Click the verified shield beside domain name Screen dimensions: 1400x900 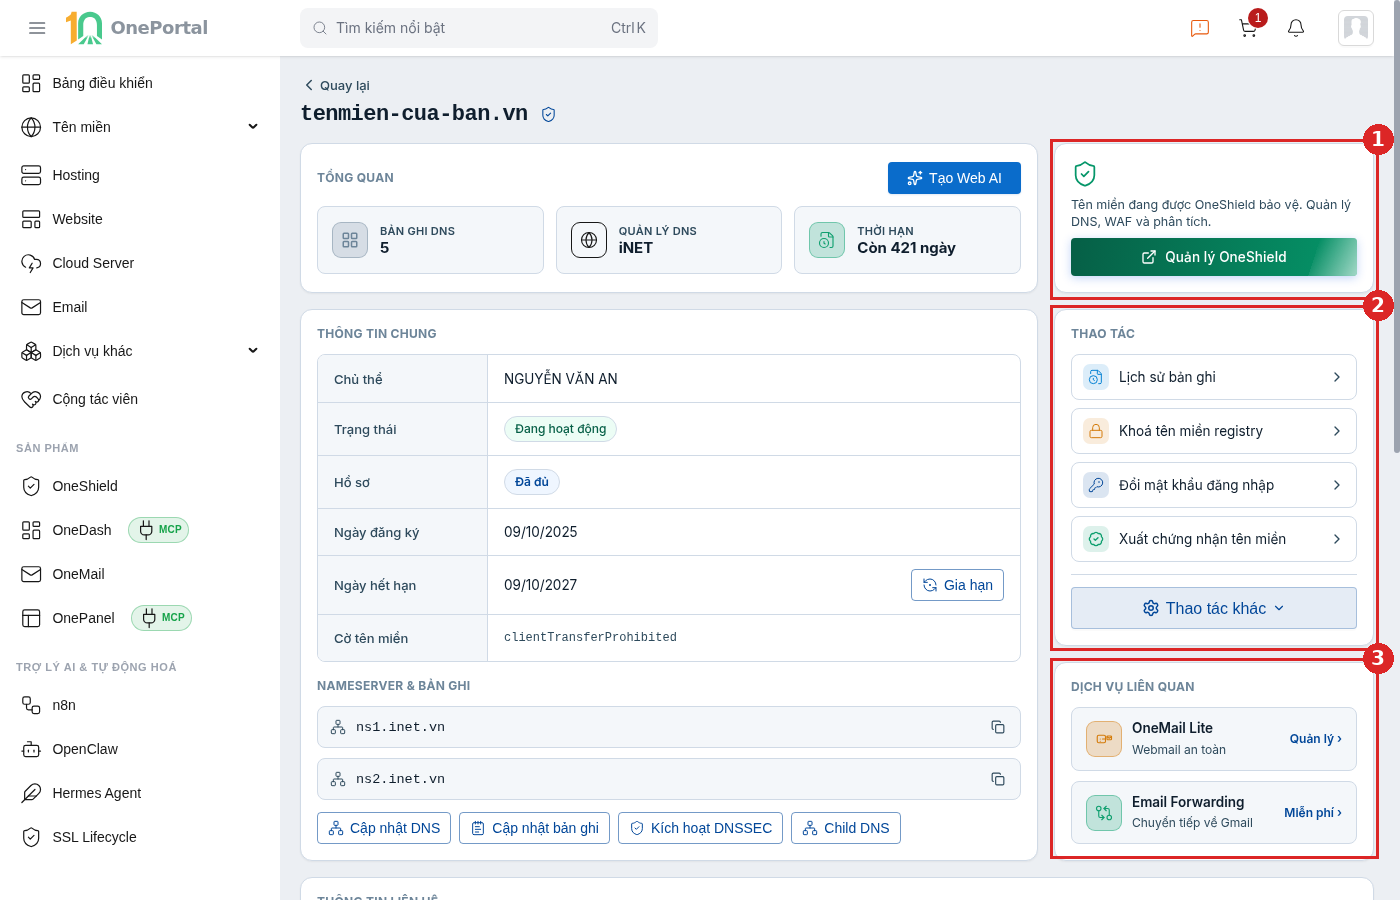point(548,115)
